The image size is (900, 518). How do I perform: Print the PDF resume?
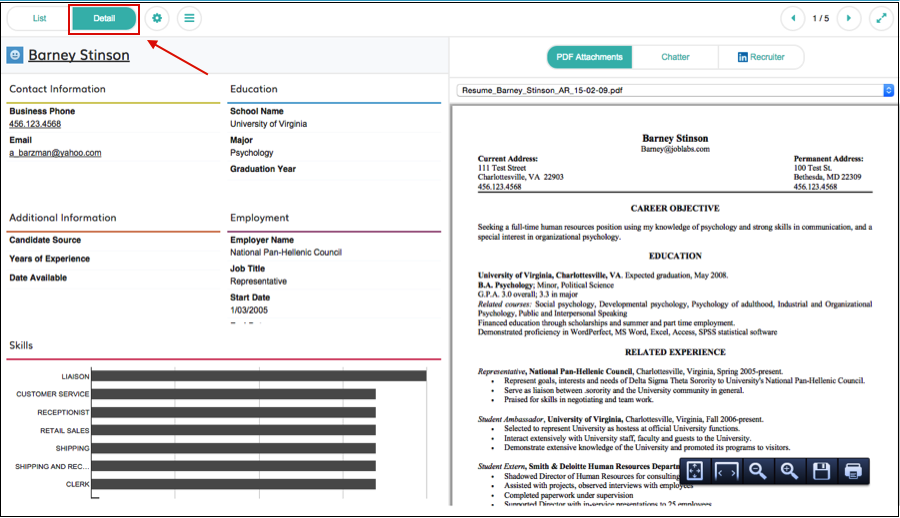point(853,471)
